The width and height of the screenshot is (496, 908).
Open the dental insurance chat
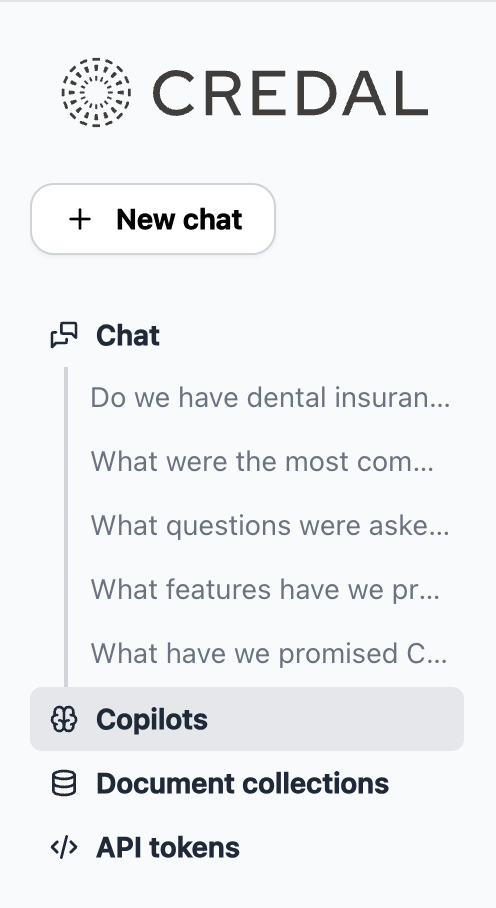tap(270, 398)
